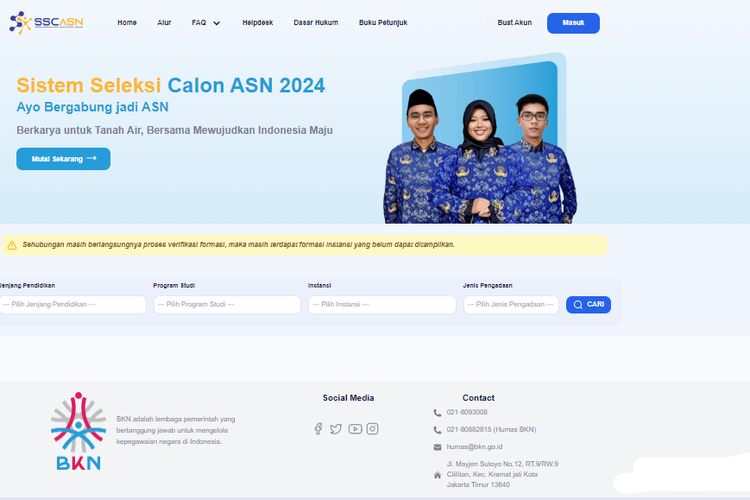This screenshot has width=750, height=500.
Task: Click the SSCASN logo
Action: coord(46,22)
